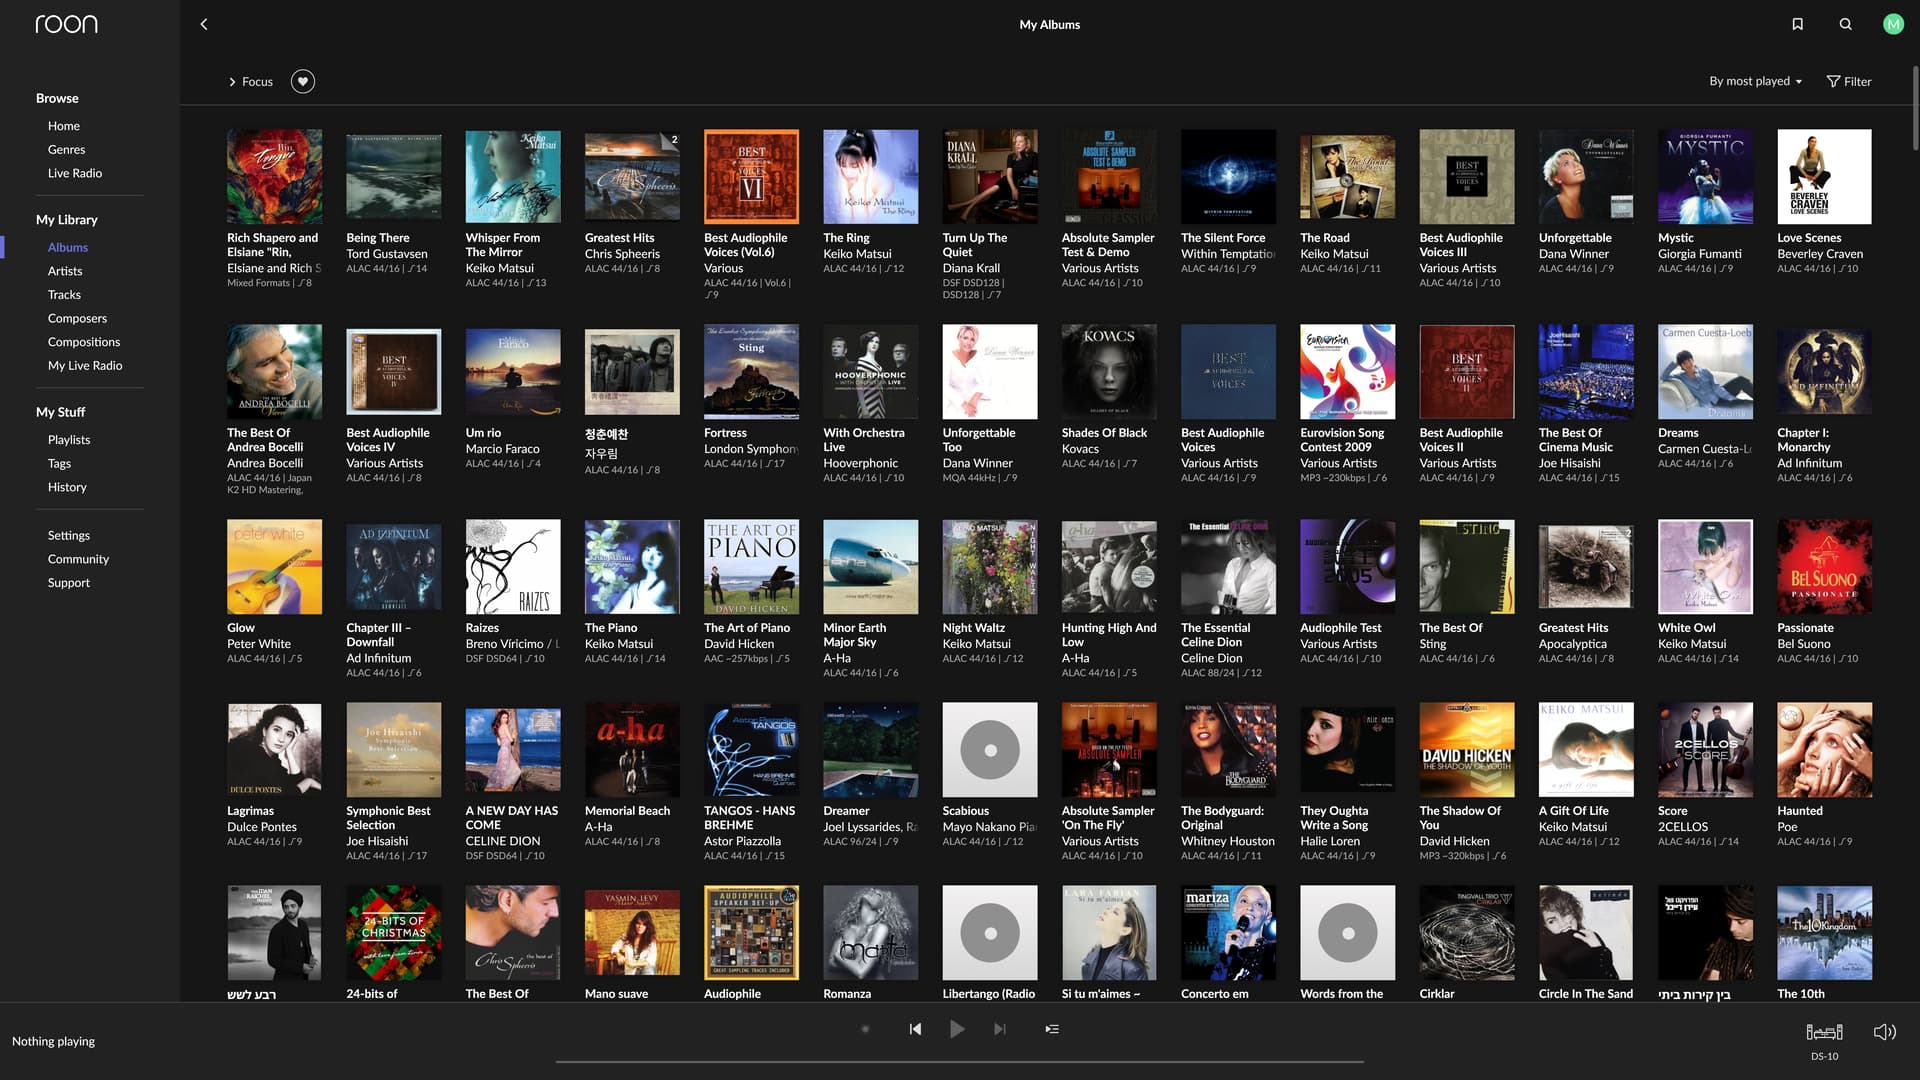
Task: Open Love Scenes album cover
Action: [x=1824, y=176]
